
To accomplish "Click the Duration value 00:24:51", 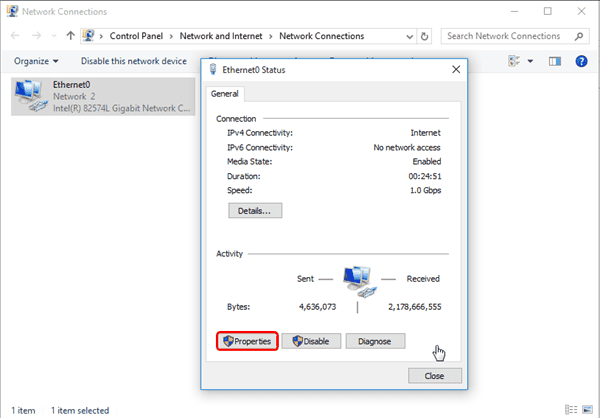I will pyautogui.click(x=425, y=176).
